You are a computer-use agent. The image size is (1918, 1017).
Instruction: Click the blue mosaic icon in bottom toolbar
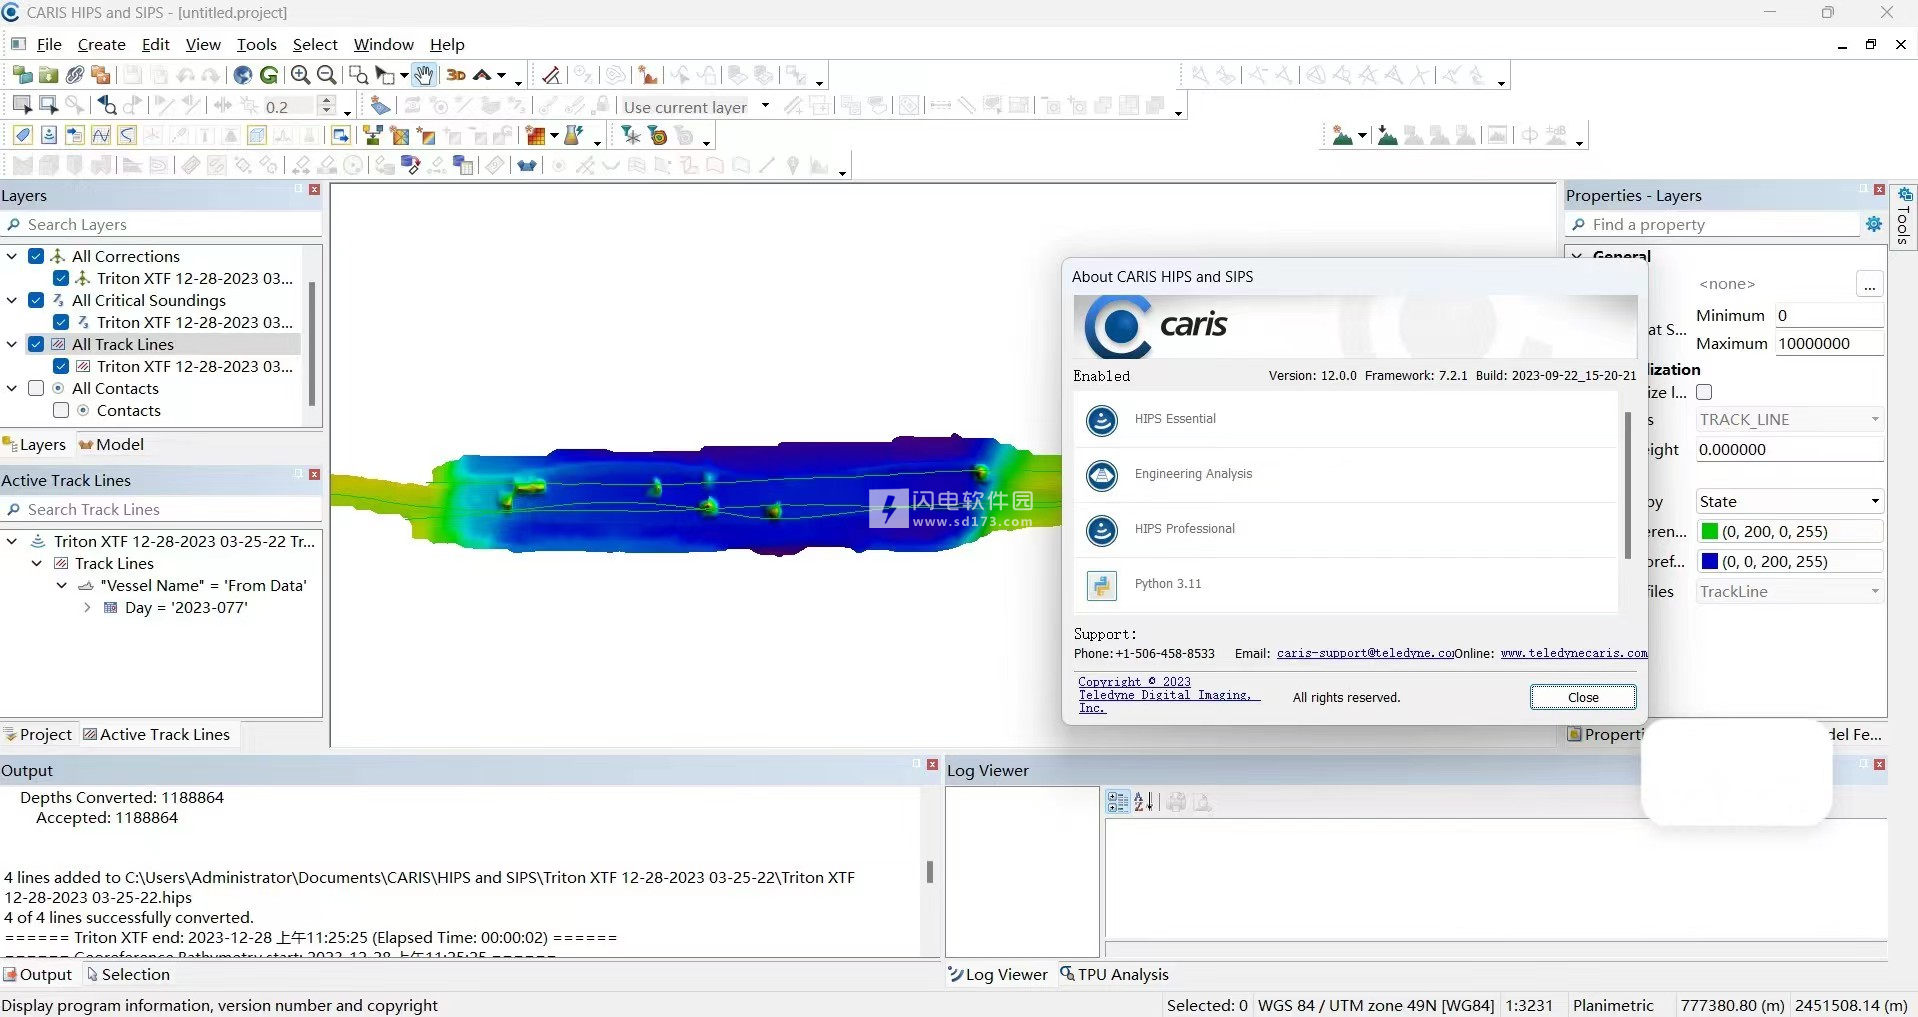527,165
